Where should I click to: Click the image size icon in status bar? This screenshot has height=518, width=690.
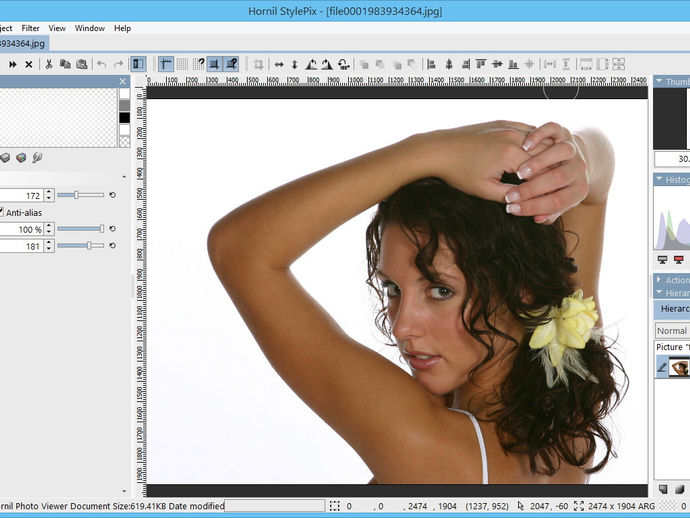[x=579, y=506]
